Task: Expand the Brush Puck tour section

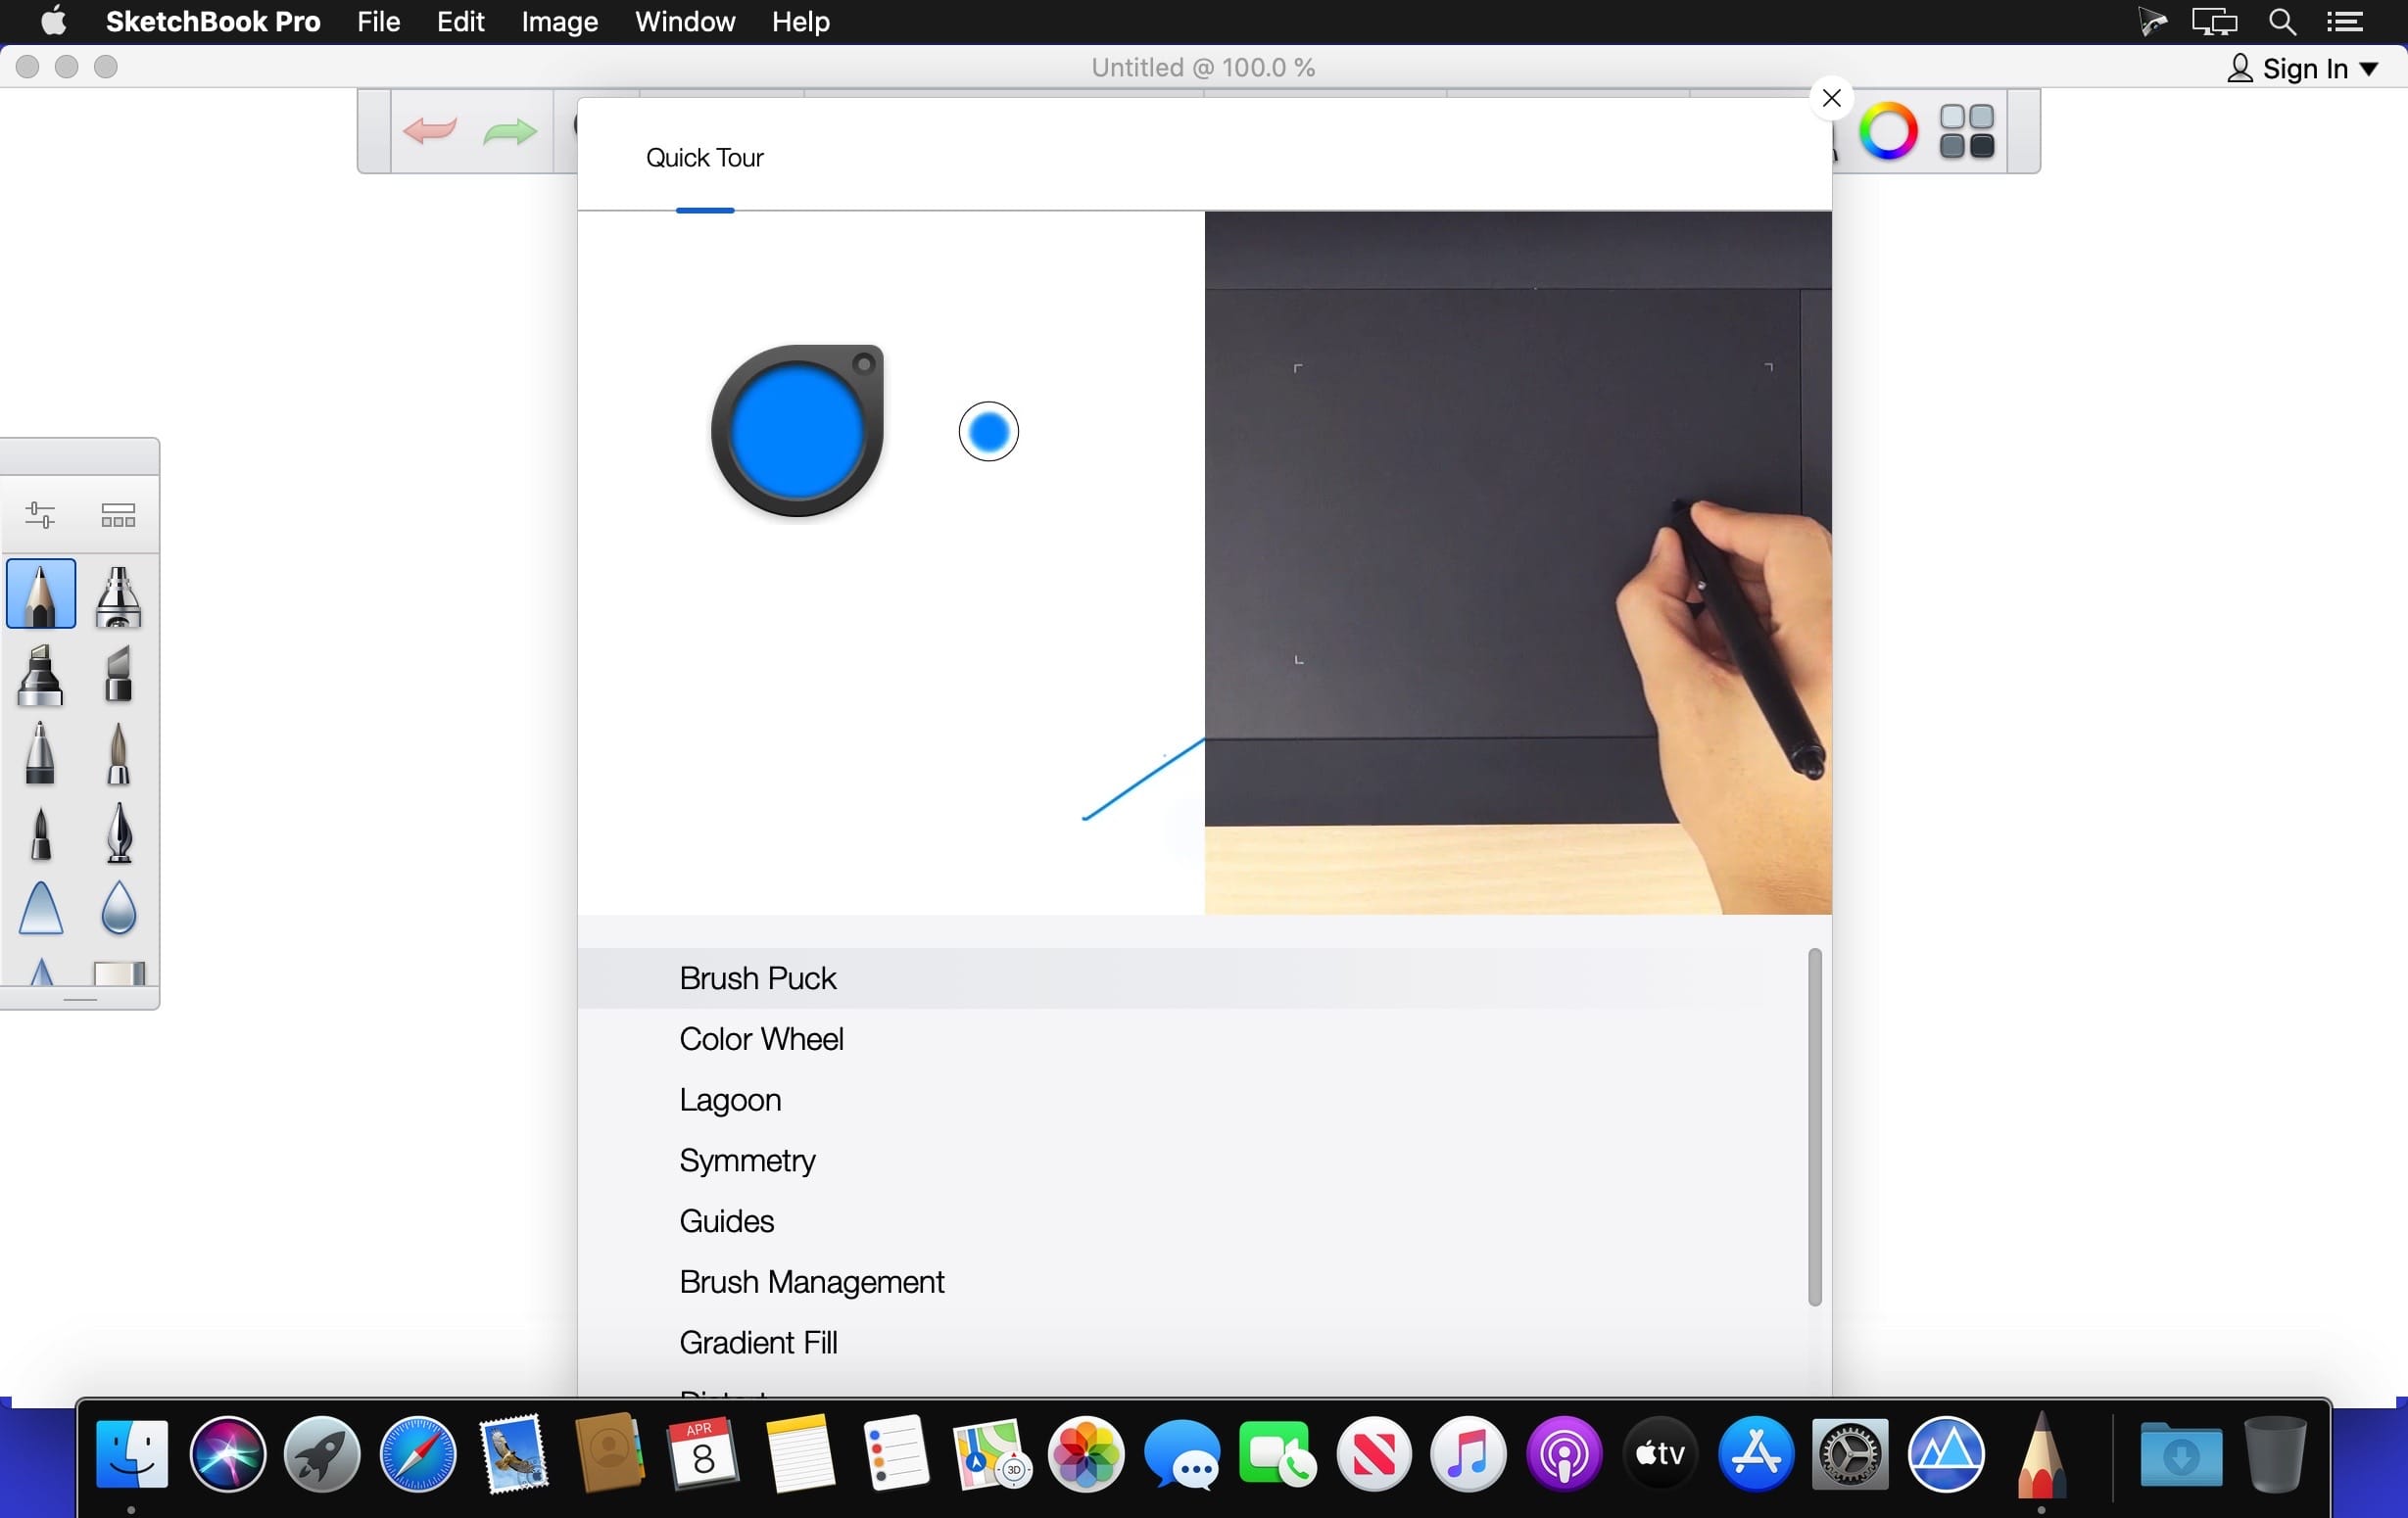Action: pyautogui.click(x=755, y=977)
